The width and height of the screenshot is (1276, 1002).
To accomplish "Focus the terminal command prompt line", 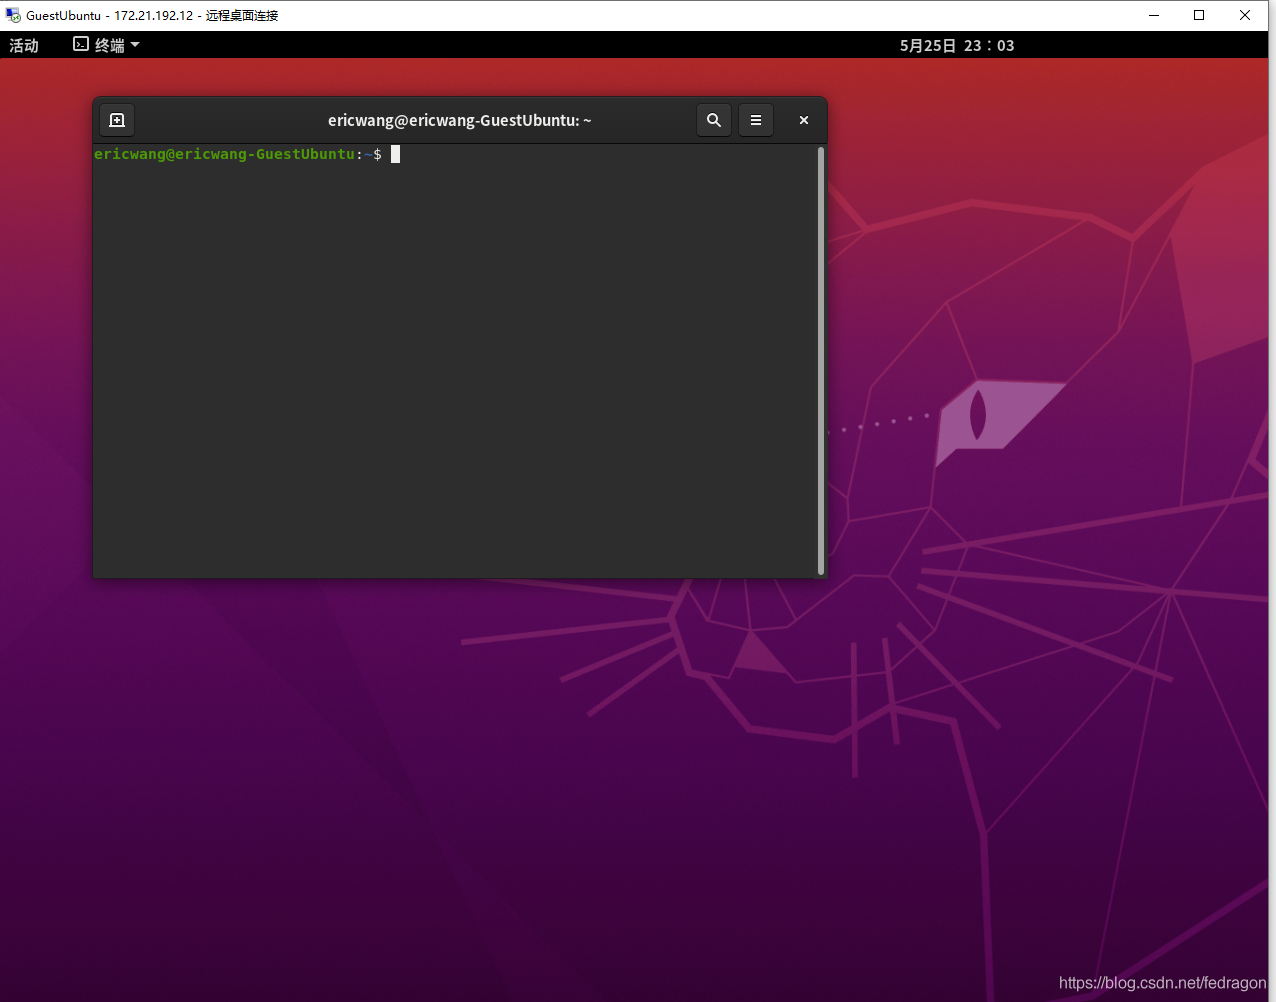I will pos(455,154).
